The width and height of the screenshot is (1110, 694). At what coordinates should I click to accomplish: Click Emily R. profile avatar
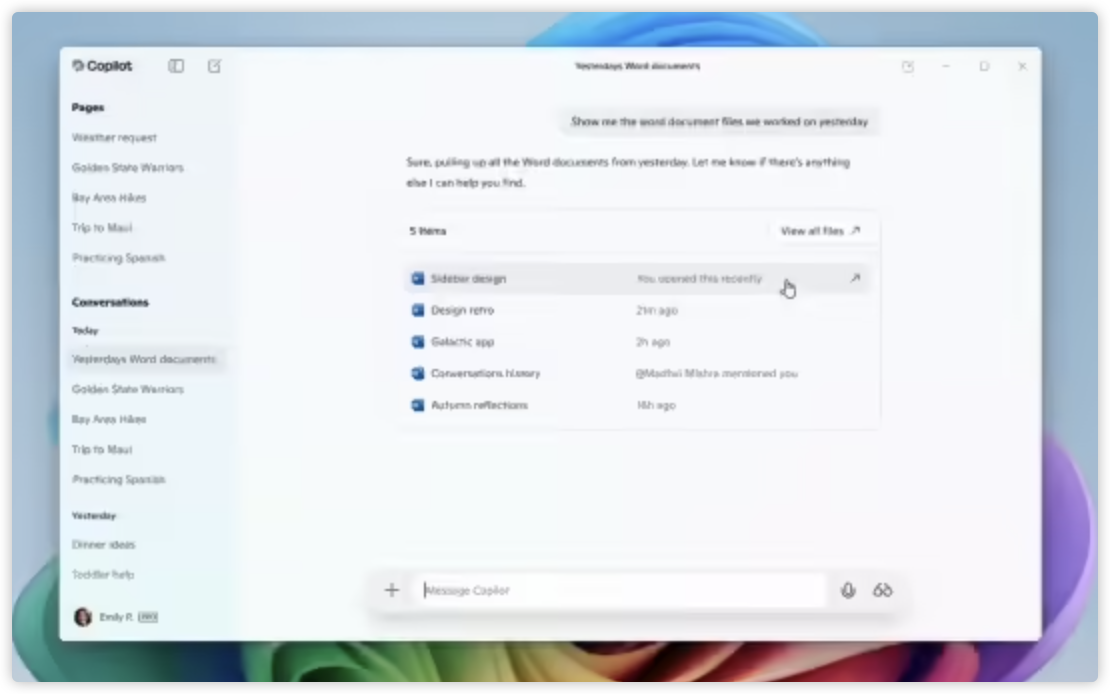click(83, 617)
